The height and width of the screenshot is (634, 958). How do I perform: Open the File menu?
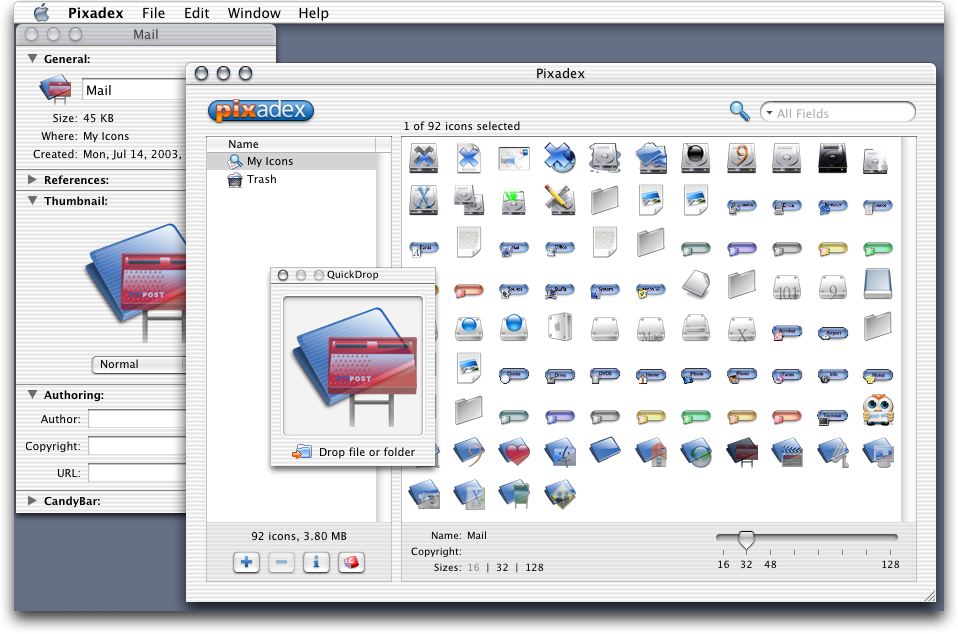click(x=153, y=13)
